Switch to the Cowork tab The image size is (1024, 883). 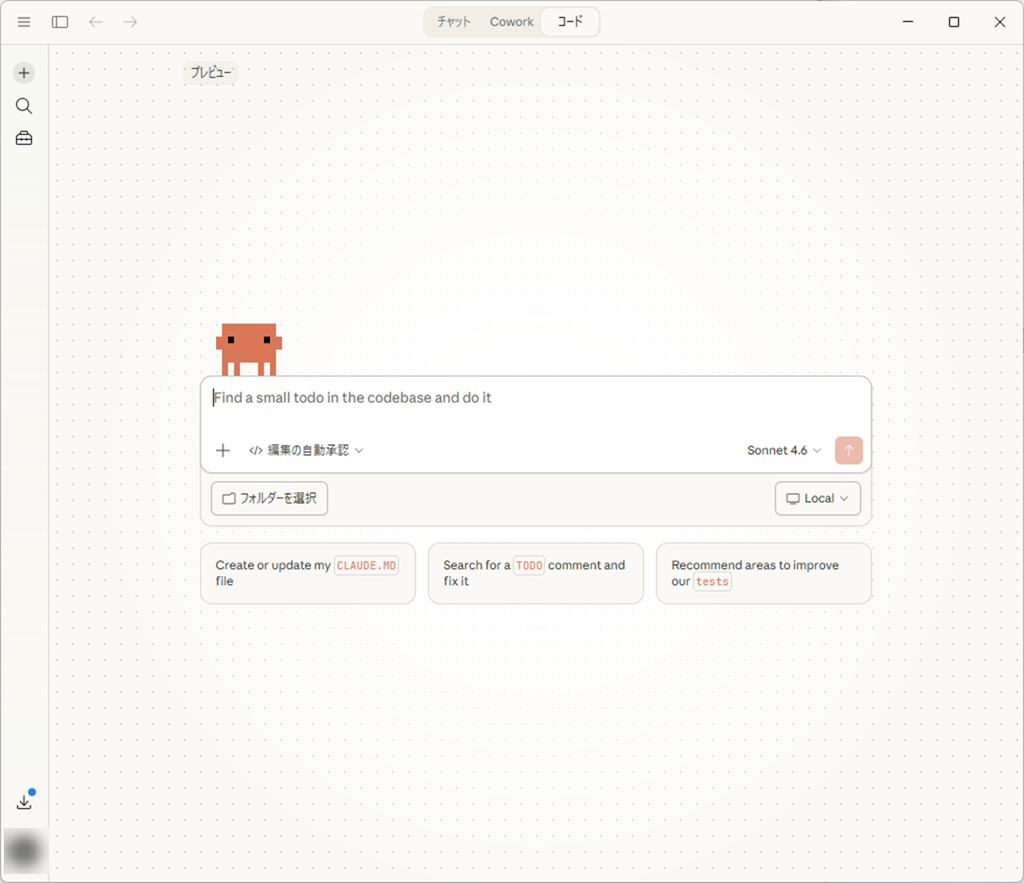tap(511, 22)
